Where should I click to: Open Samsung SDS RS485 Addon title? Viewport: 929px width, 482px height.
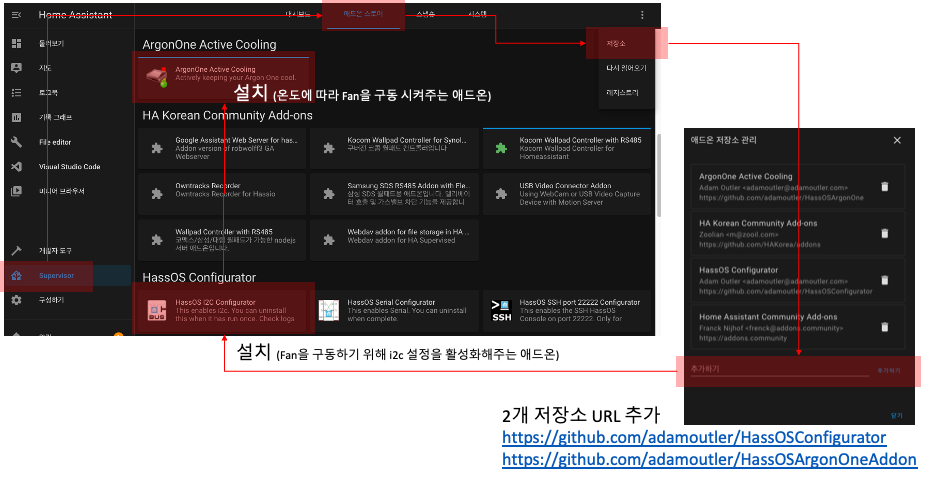pyautogui.click(x=409, y=185)
